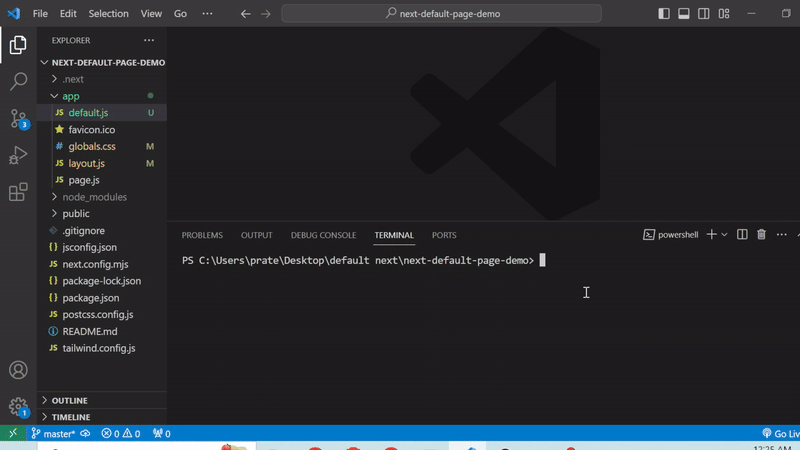Image resolution: width=800 pixels, height=450 pixels.
Task: Click the VS Code logo icon
Action: pyautogui.click(x=14, y=13)
